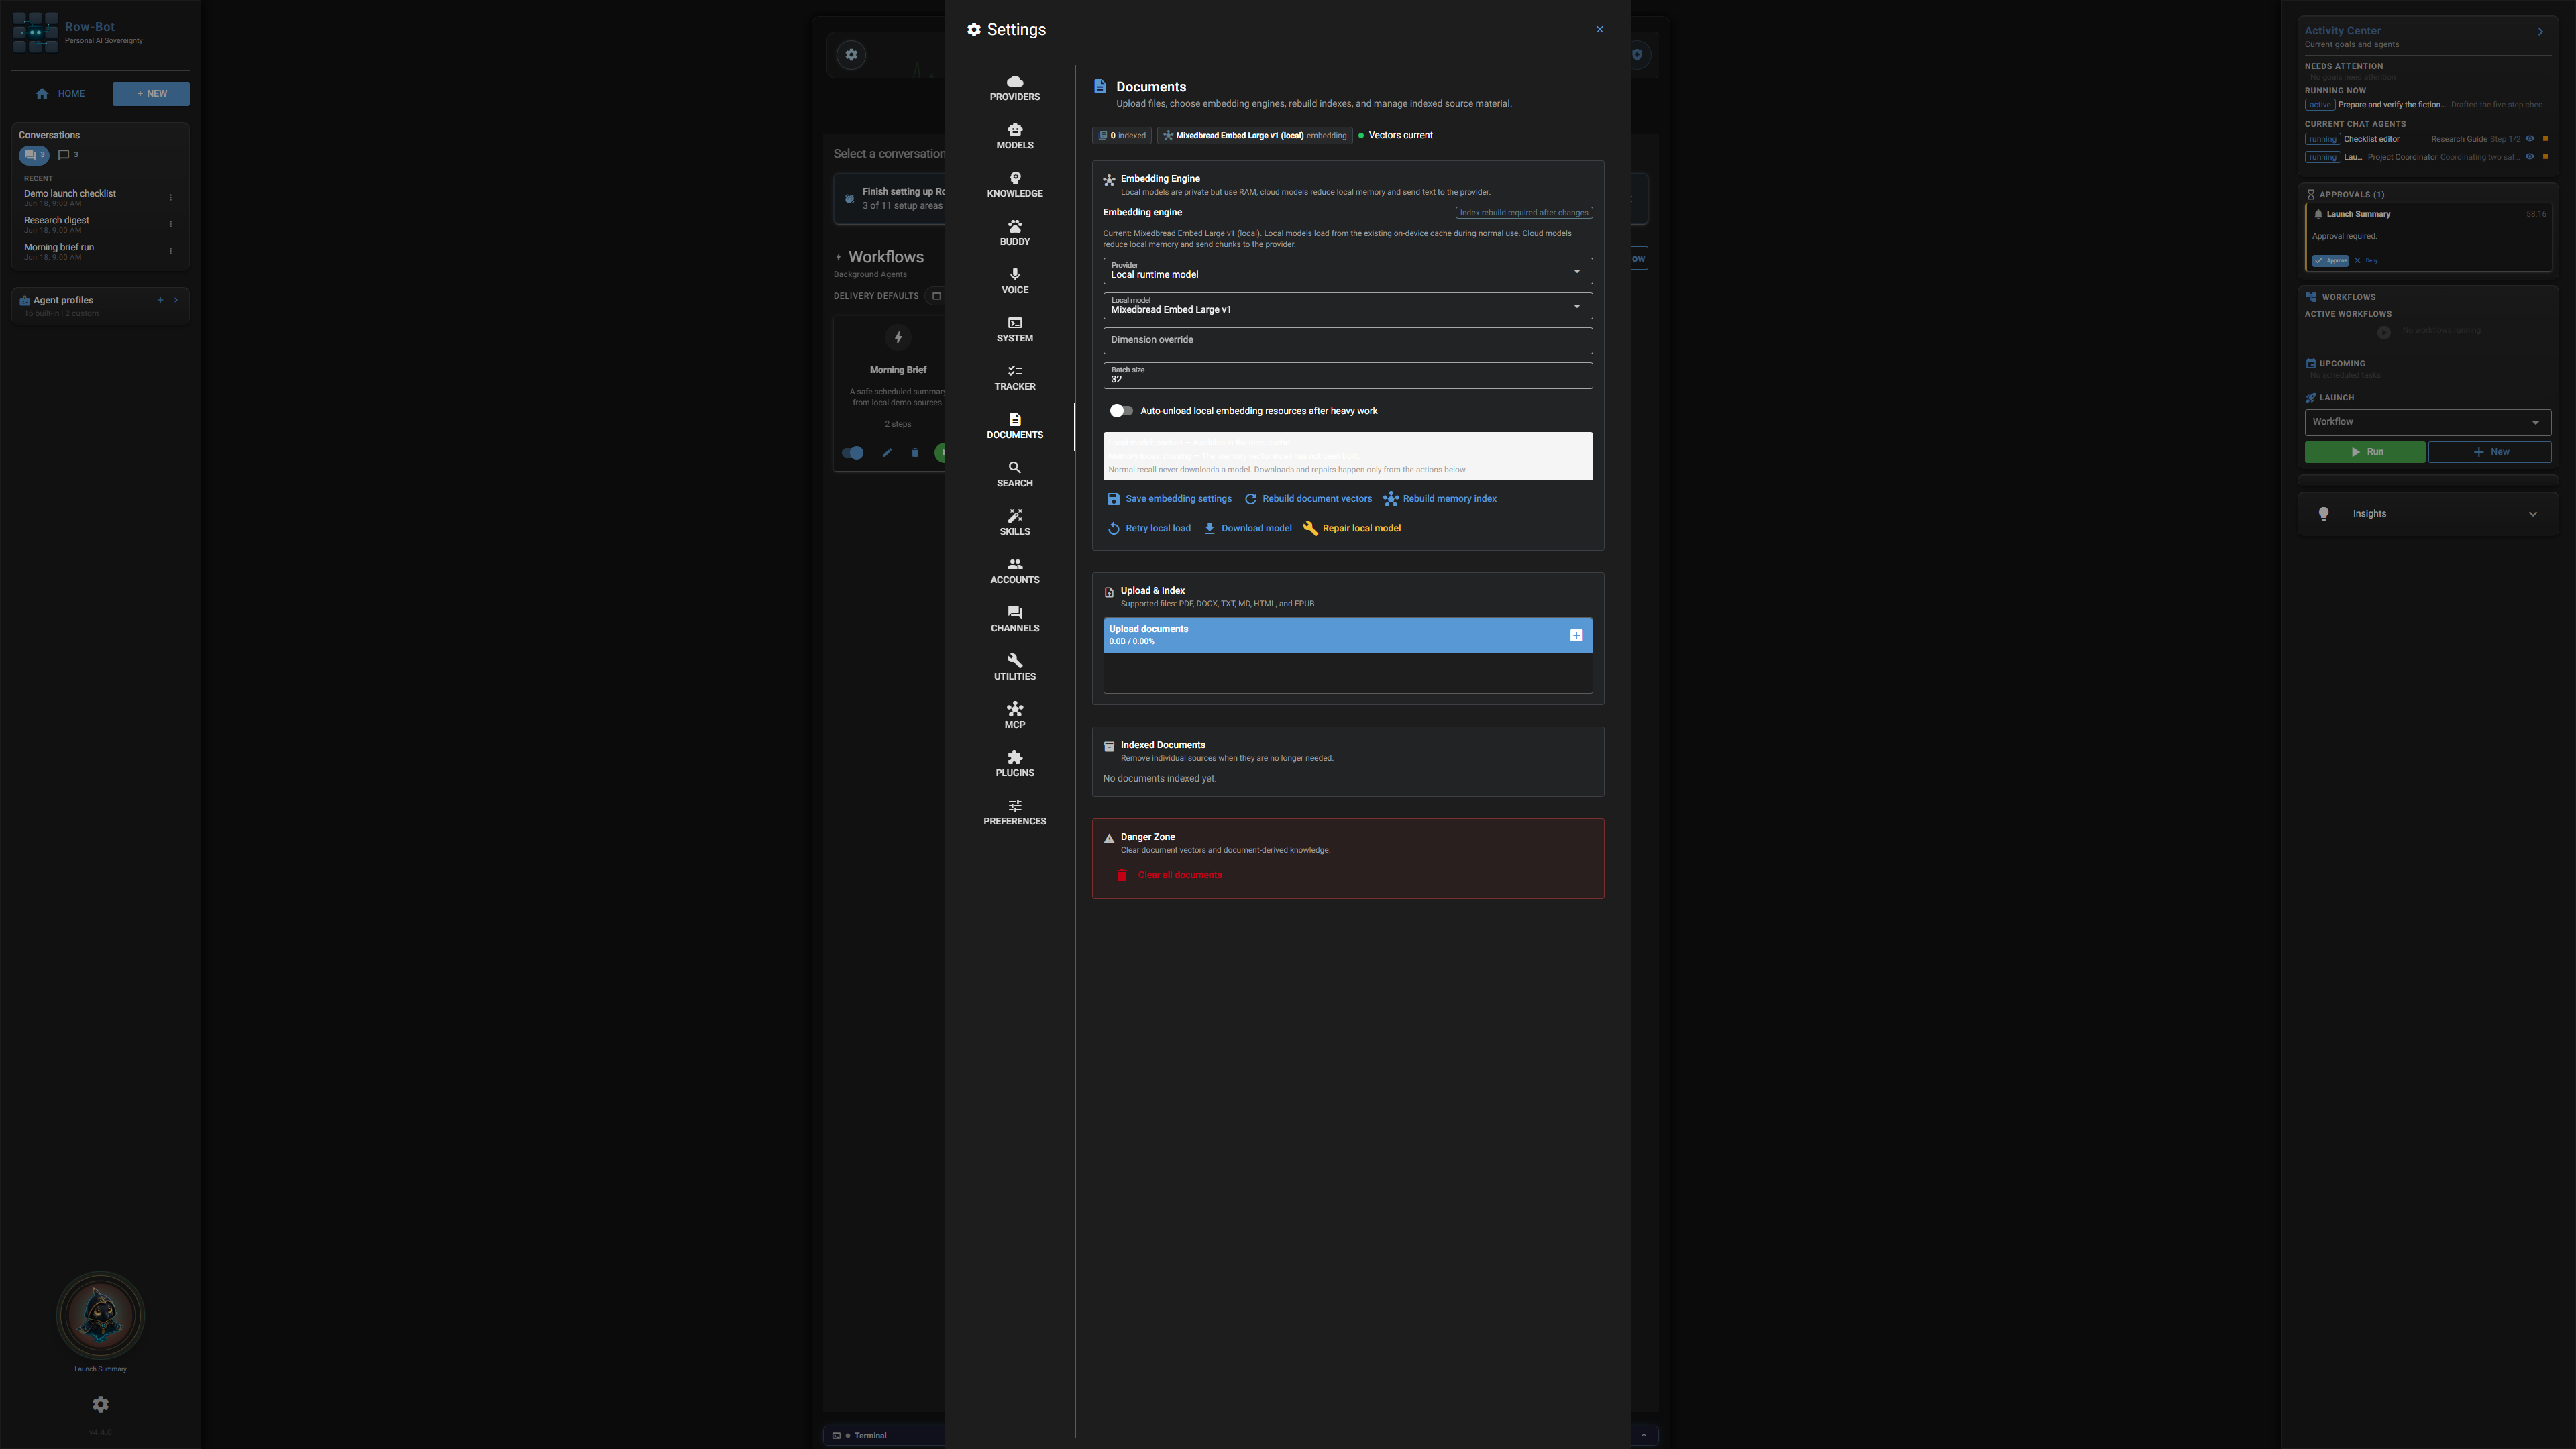The width and height of the screenshot is (2576, 1449).
Task: Open the Workflow launch dropdown
Action: click(x=2427, y=422)
